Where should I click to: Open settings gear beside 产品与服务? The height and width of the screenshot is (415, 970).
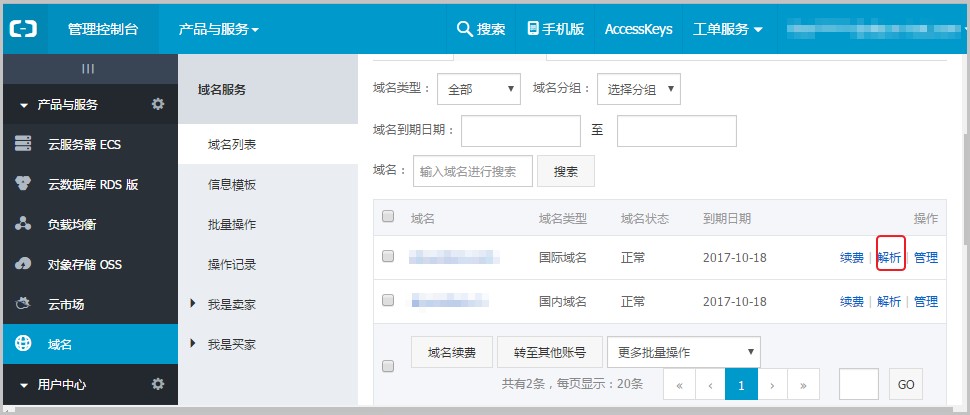coord(157,105)
